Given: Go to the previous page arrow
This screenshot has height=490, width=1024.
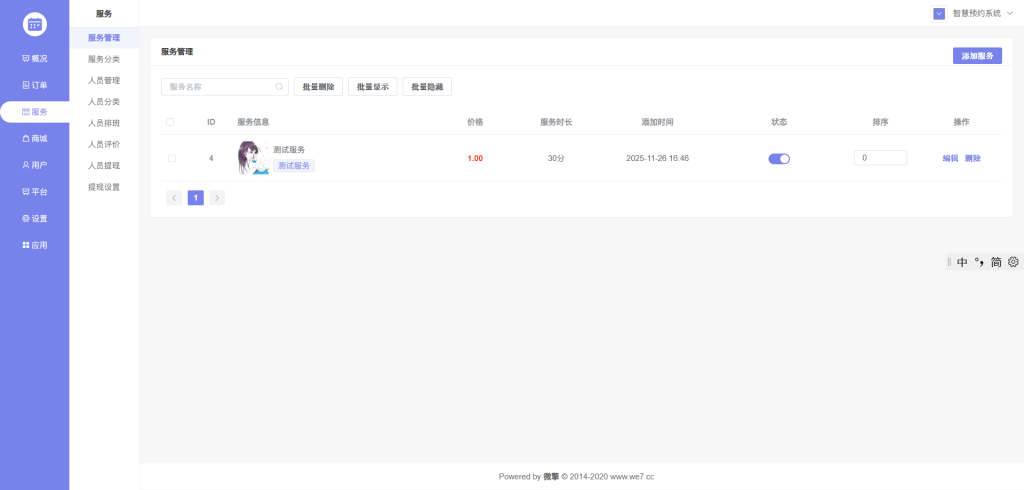Looking at the screenshot, I should point(174,198).
